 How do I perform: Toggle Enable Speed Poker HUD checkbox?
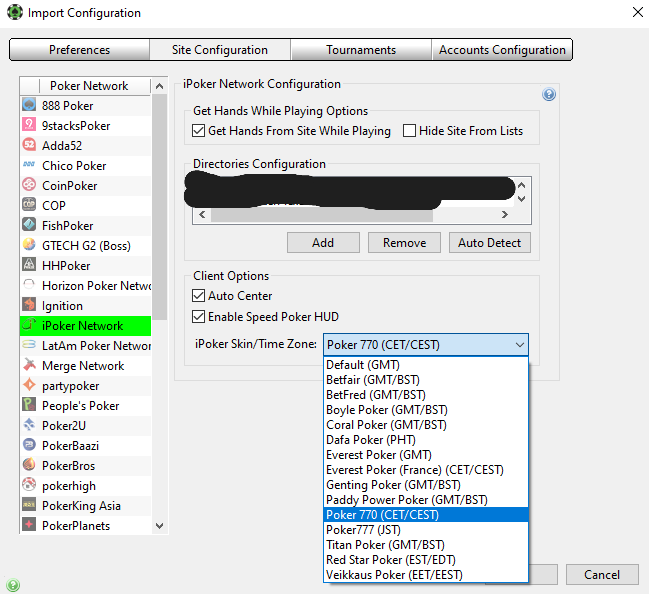[x=198, y=317]
